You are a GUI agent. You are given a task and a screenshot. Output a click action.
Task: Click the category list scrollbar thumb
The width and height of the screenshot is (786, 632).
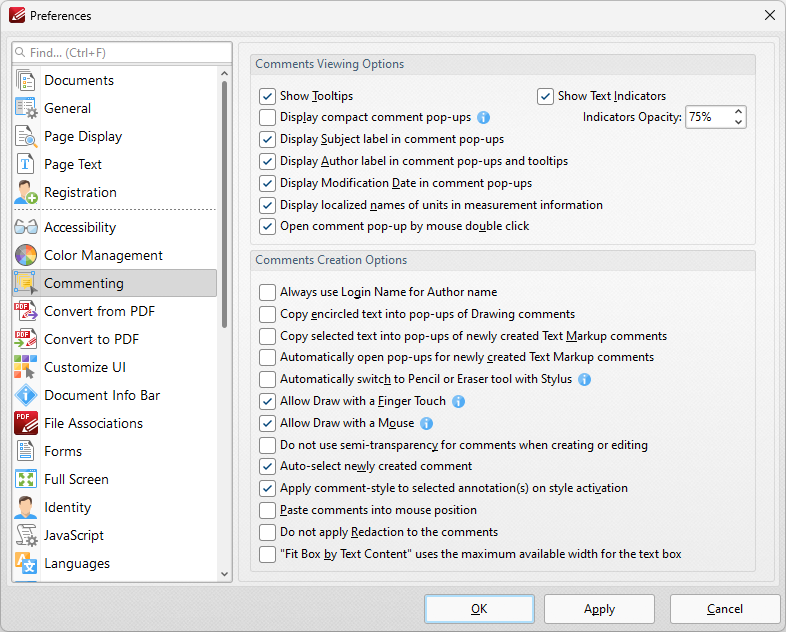(224, 204)
